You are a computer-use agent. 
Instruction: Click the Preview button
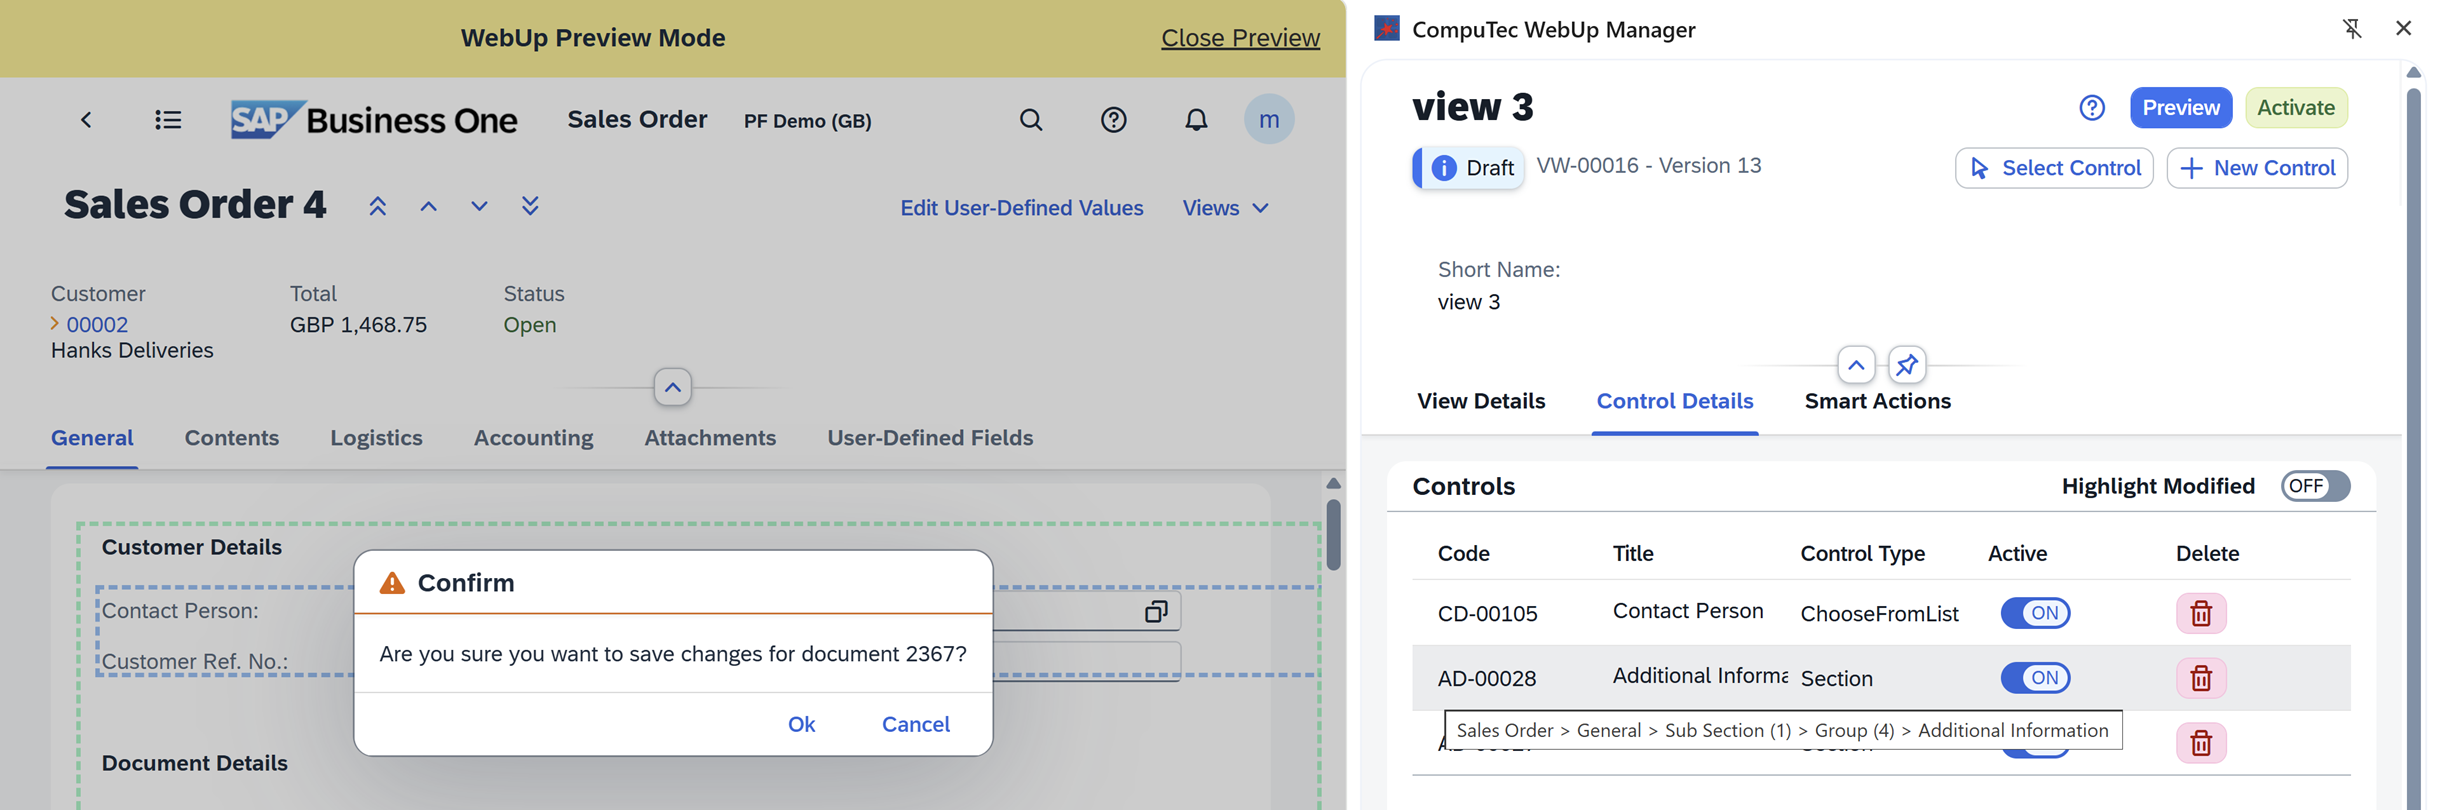coord(2181,108)
